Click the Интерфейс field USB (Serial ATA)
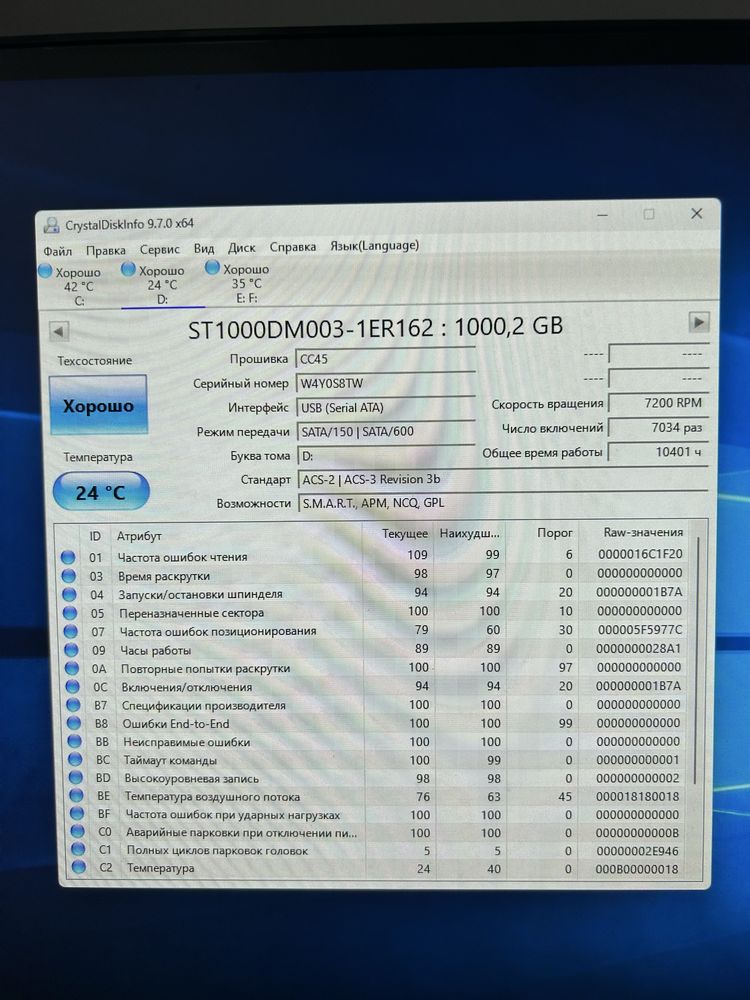This screenshot has height=1000, width=750. tap(385, 407)
